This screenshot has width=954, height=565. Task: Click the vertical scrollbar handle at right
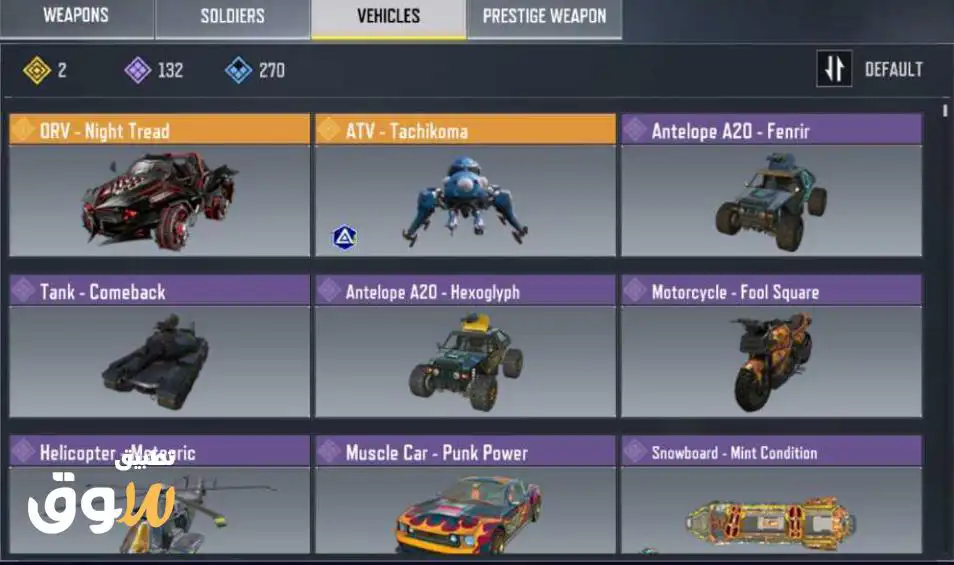pos(945,111)
